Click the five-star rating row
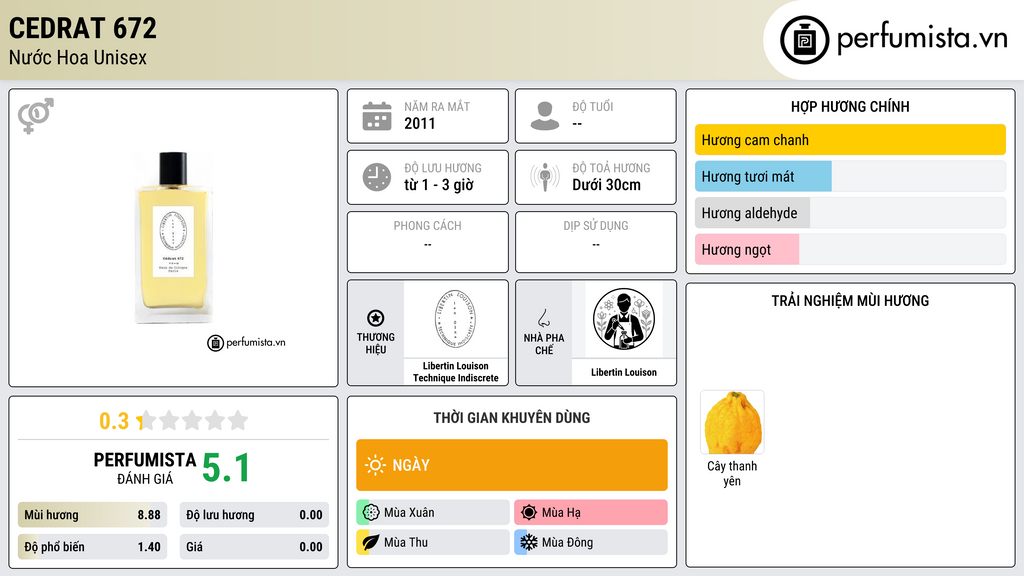The height and width of the screenshot is (576, 1024). (193, 420)
